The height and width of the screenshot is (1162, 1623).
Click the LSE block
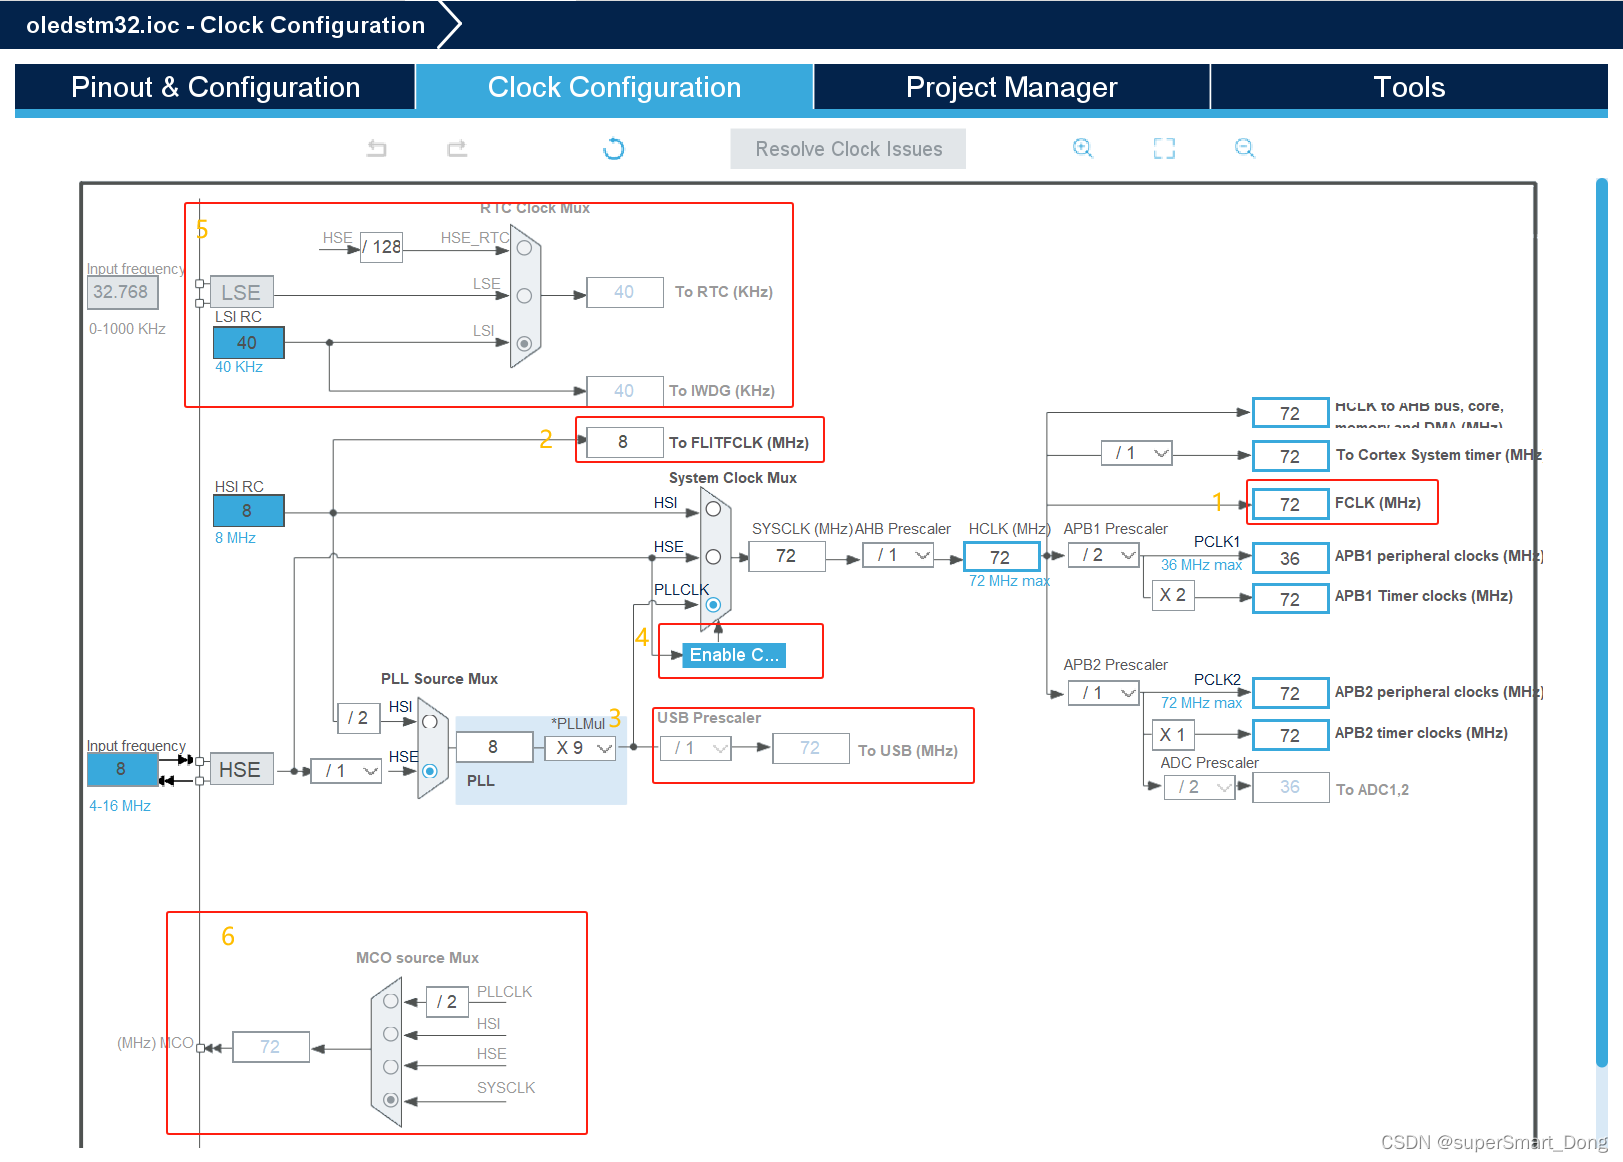pyautogui.click(x=241, y=292)
